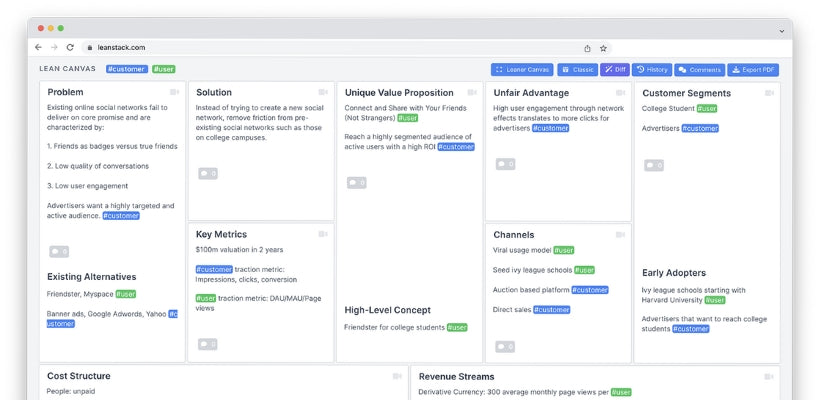
Task: Bookmark the page with the star icon
Action: coord(603,47)
